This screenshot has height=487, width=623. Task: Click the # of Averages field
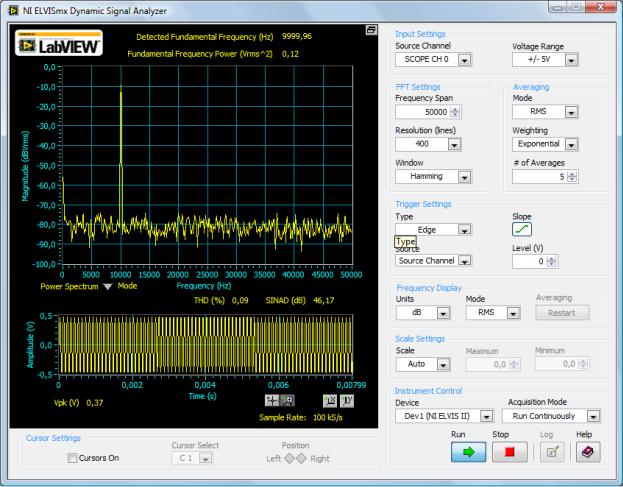point(539,177)
